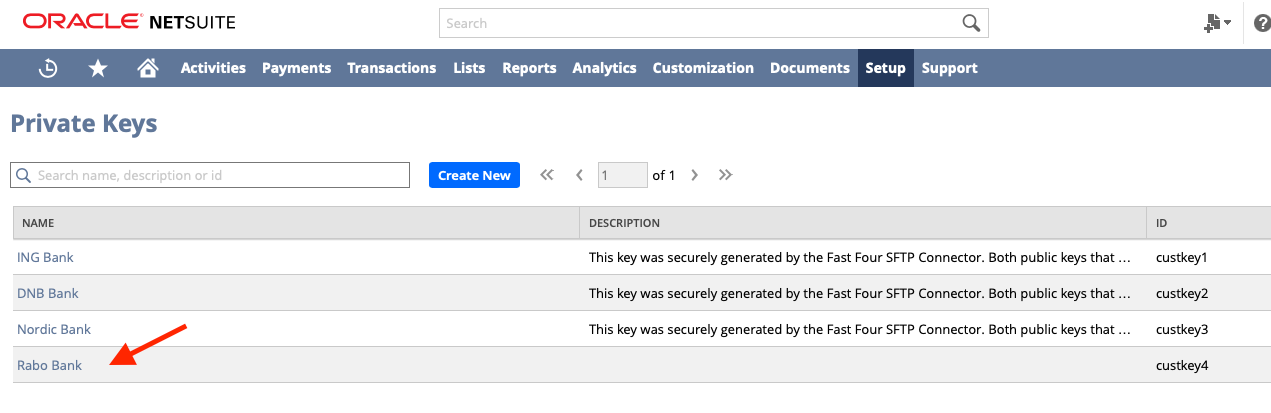Go to the previous page arrow
Screen dimensions: 1271x413
579,175
